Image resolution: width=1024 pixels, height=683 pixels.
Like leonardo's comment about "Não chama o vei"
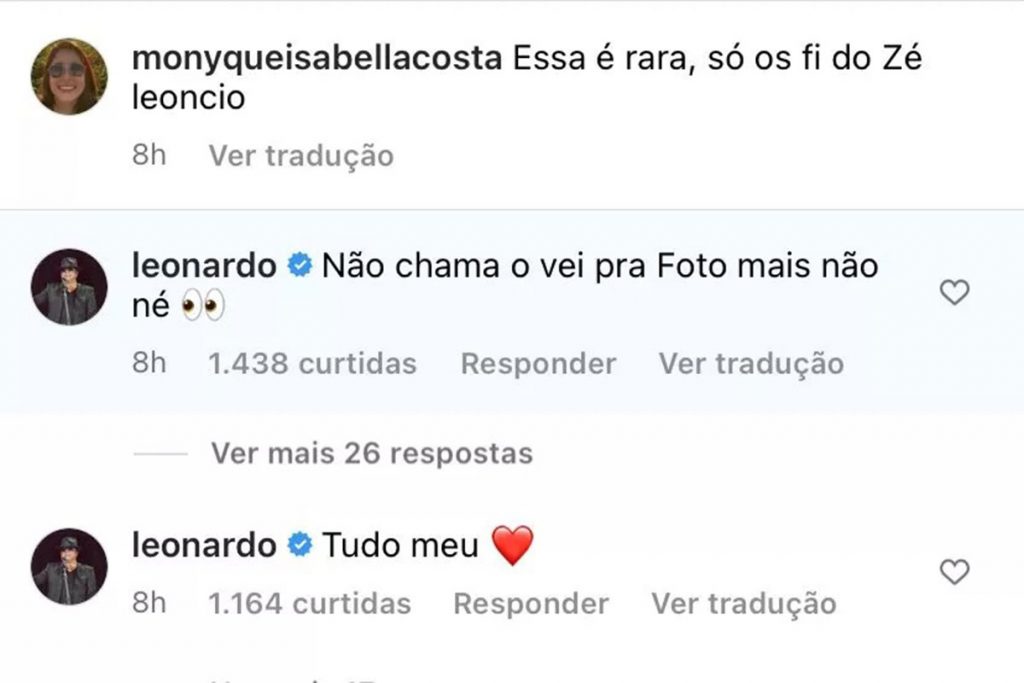pos(956,292)
